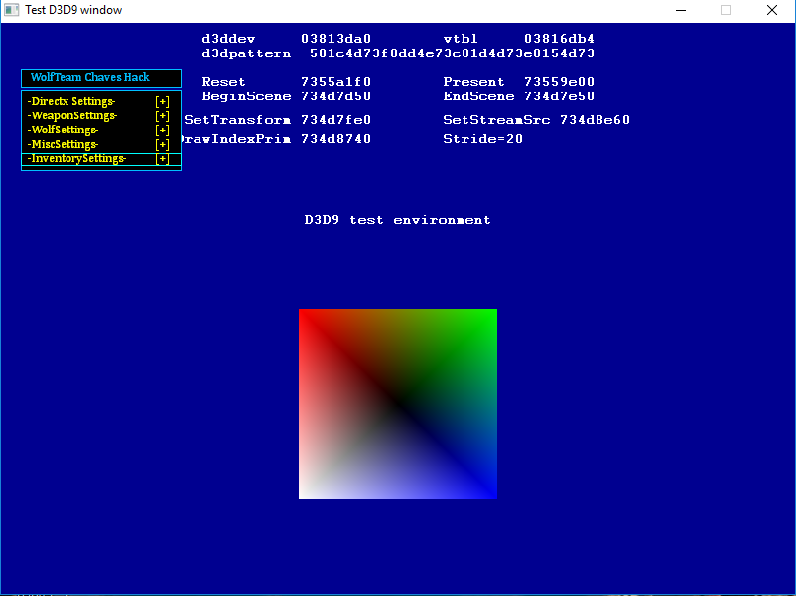
Task: Click the 'D3D9 test environment' text
Action: [x=397, y=220]
